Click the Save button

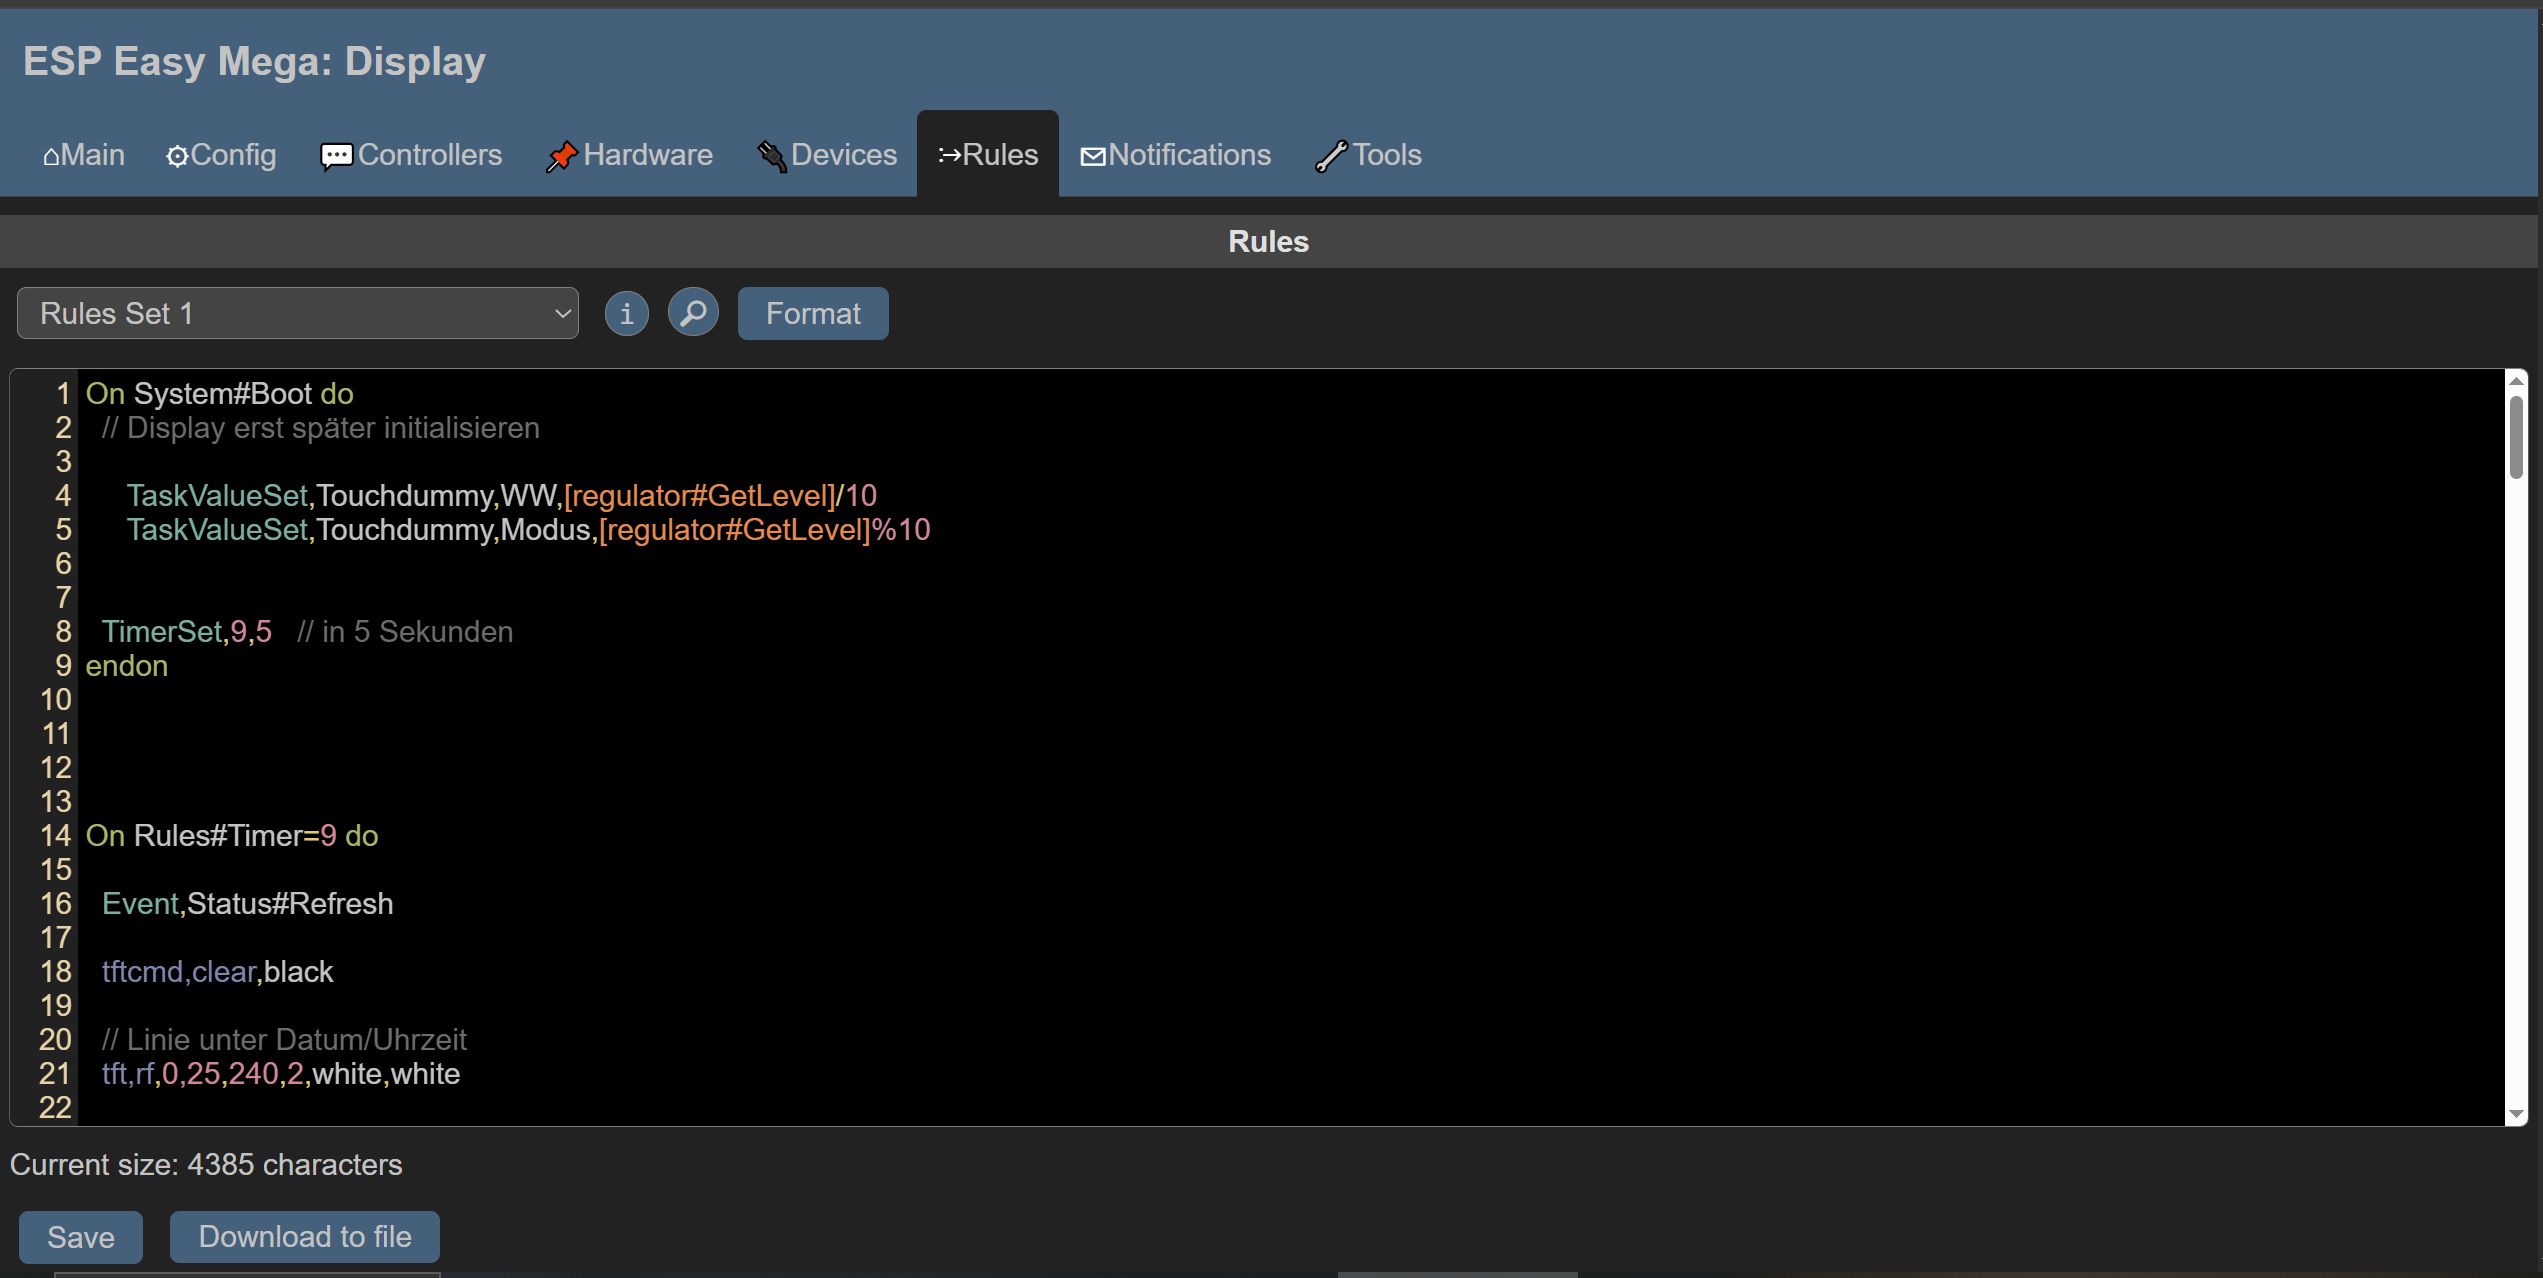81,1237
